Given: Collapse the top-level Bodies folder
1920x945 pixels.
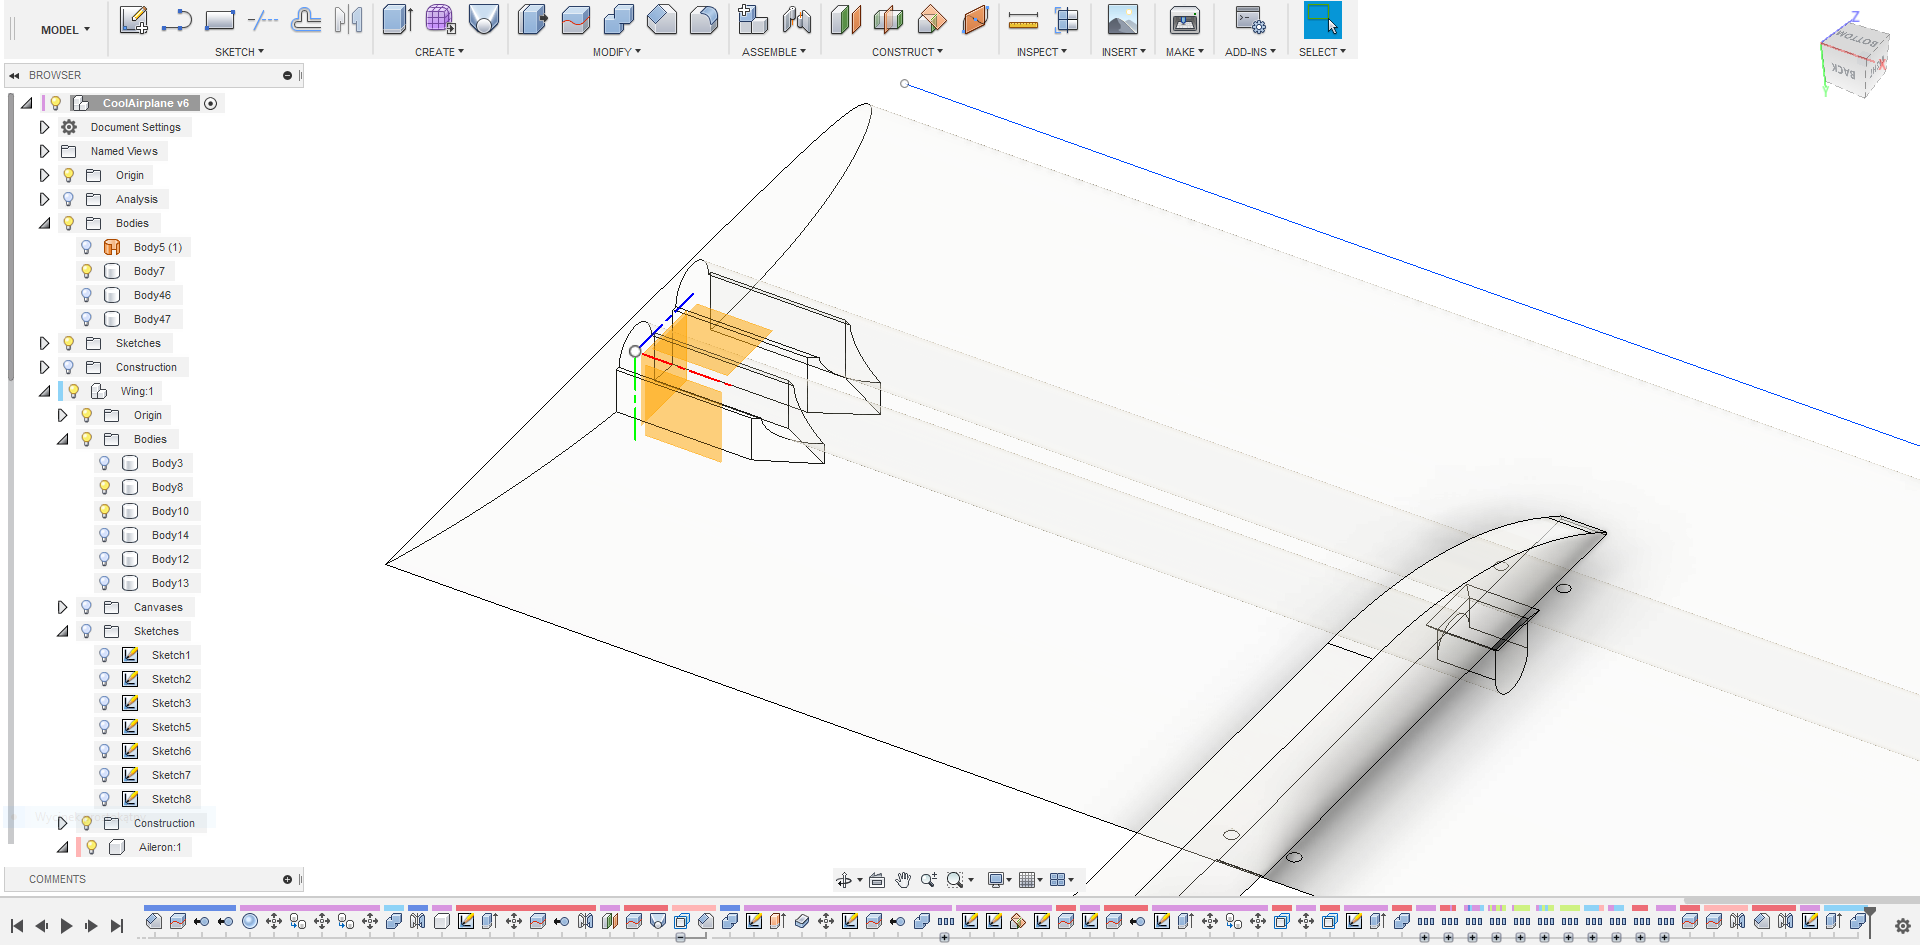Looking at the screenshot, I should [44, 223].
